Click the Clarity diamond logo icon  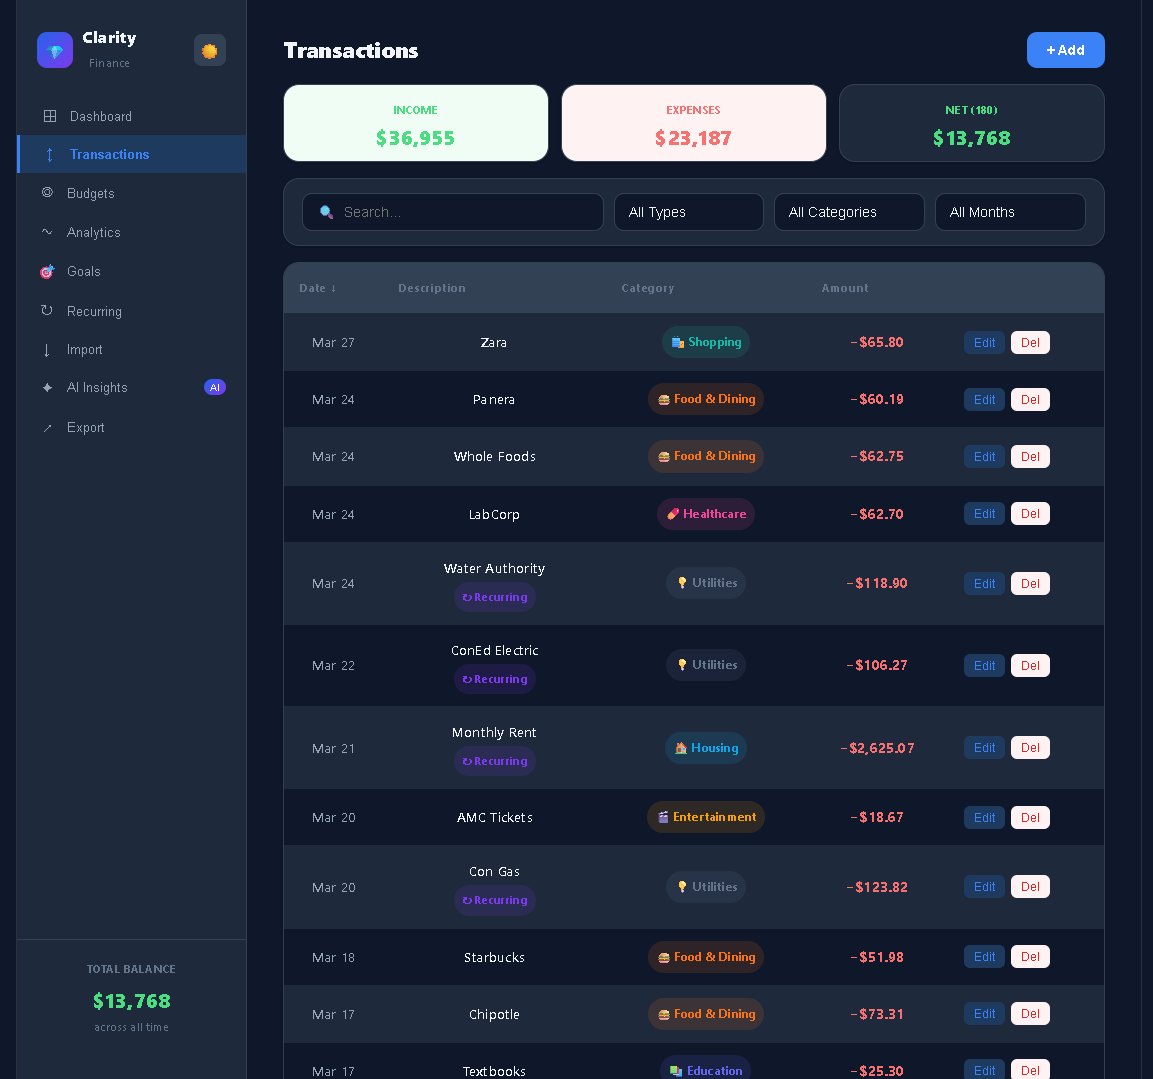tap(55, 50)
